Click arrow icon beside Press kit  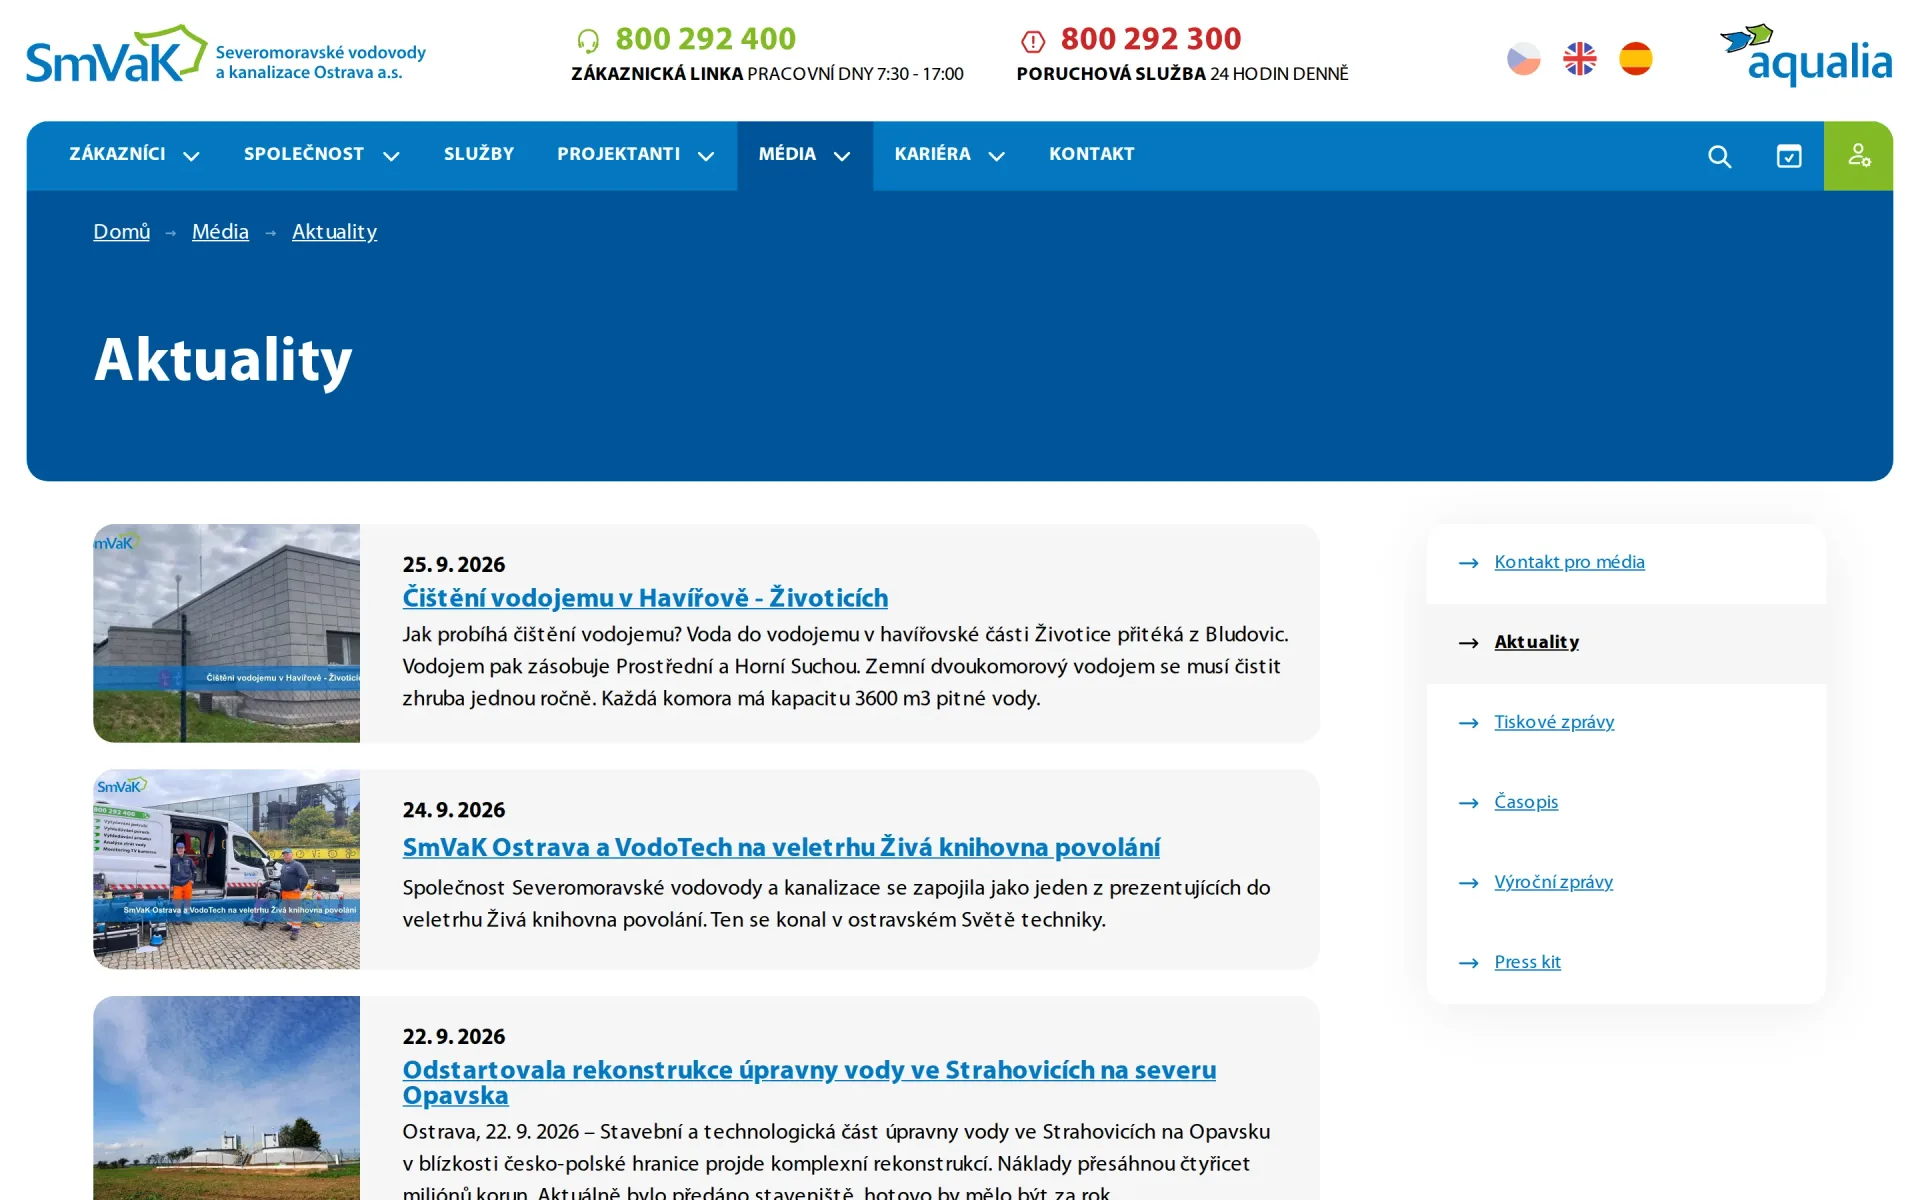point(1468,963)
